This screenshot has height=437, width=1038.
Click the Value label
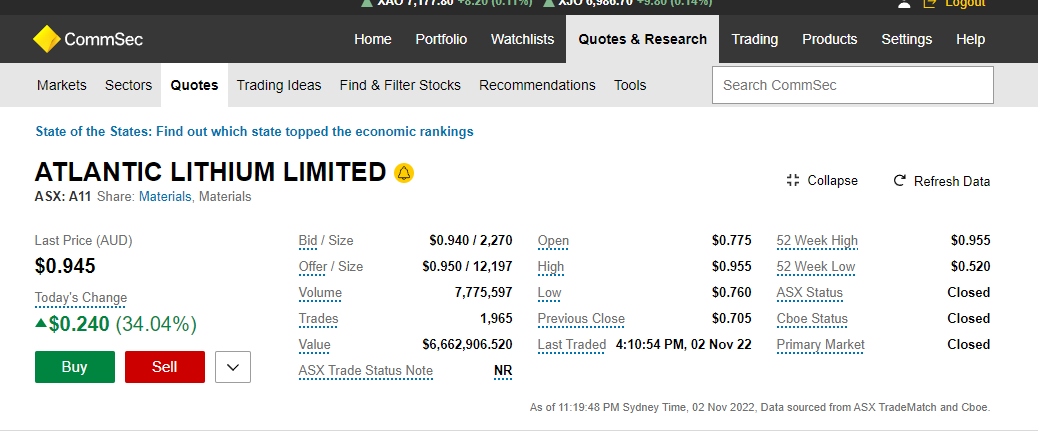[314, 344]
